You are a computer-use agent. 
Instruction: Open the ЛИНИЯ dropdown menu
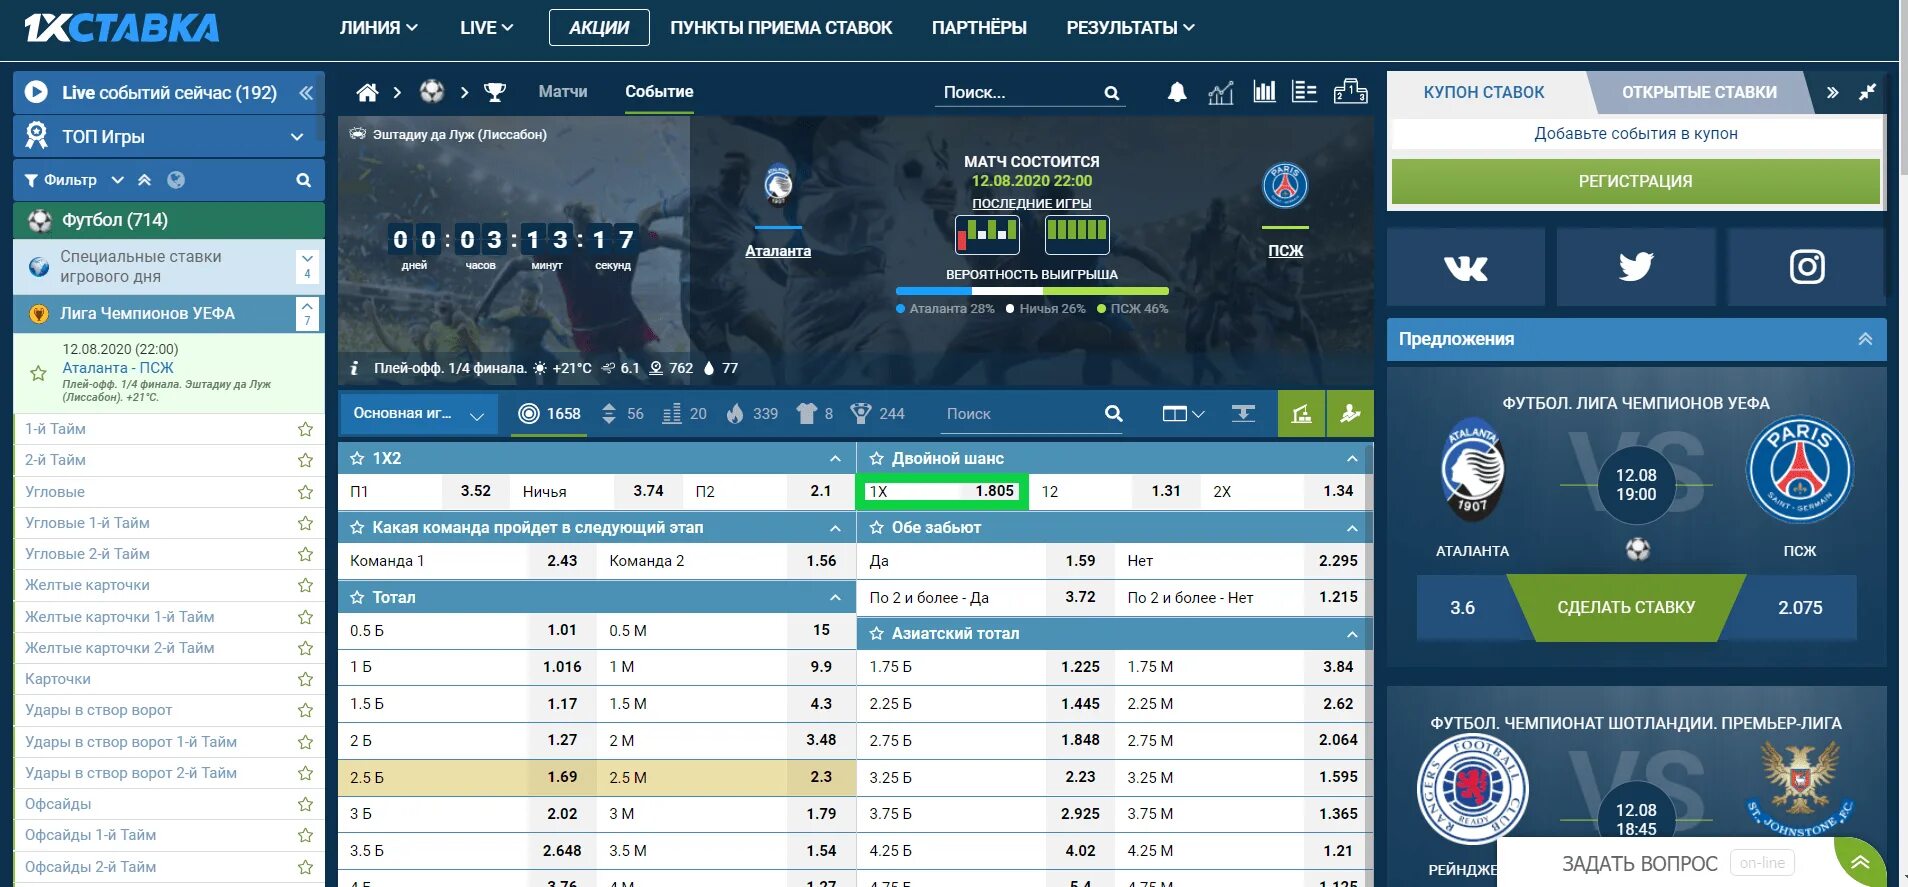[379, 28]
